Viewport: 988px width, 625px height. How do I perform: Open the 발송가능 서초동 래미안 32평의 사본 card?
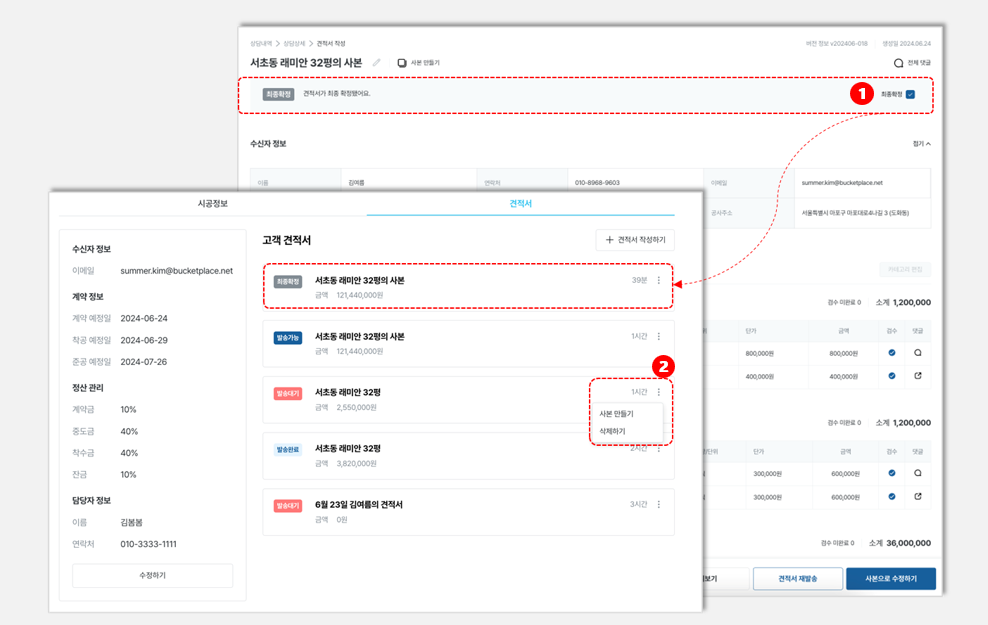[468, 343]
